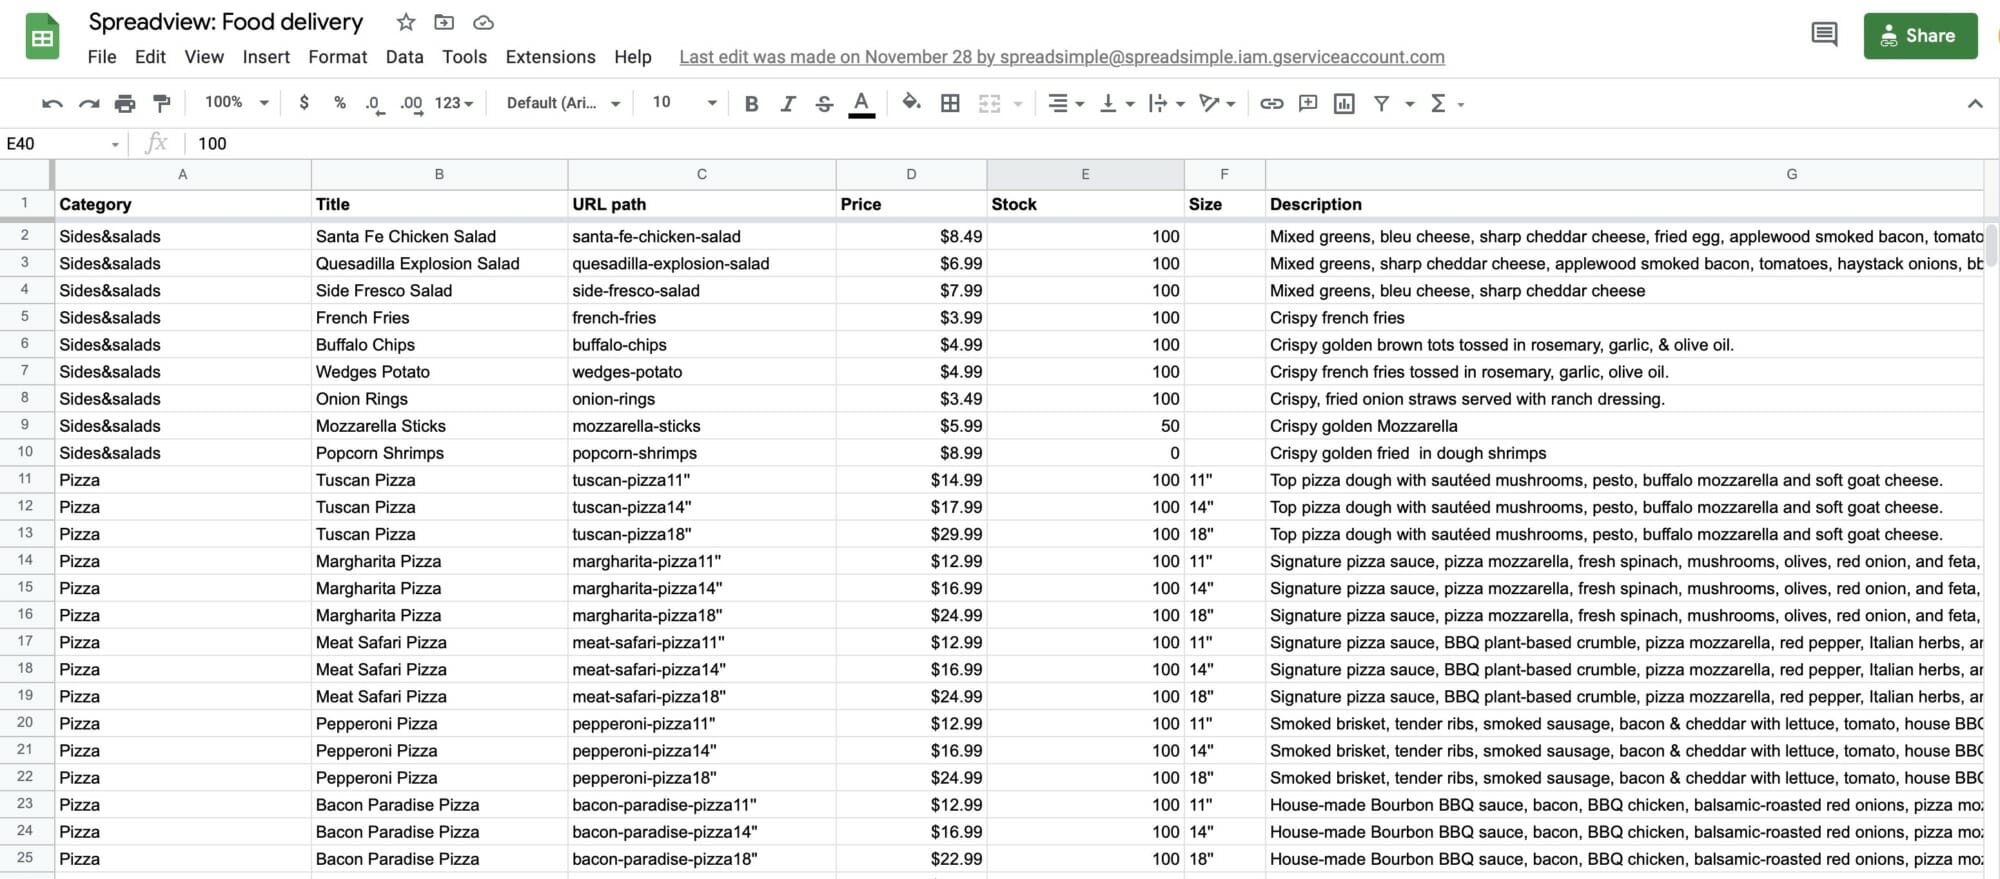Open the fill color bucket
Image resolution: width=2000 pixels, height=879 pixels.
click(911, 102)
